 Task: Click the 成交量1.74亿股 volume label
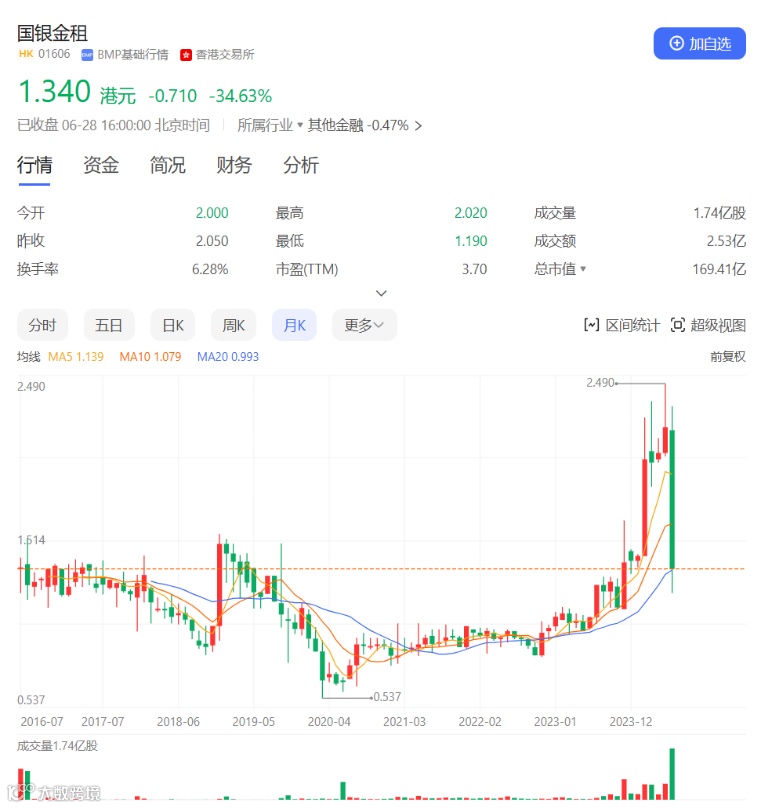click(57, 746)
